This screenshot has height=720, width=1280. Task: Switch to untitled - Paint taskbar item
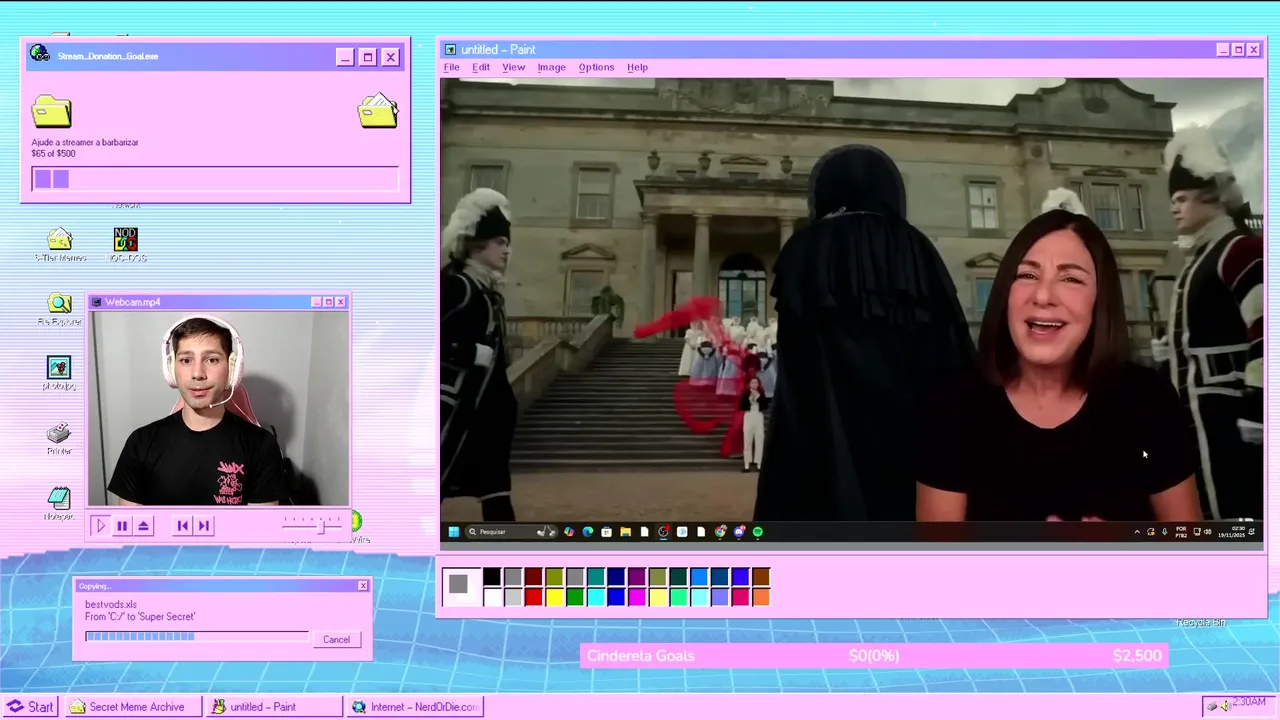[274, 707]
